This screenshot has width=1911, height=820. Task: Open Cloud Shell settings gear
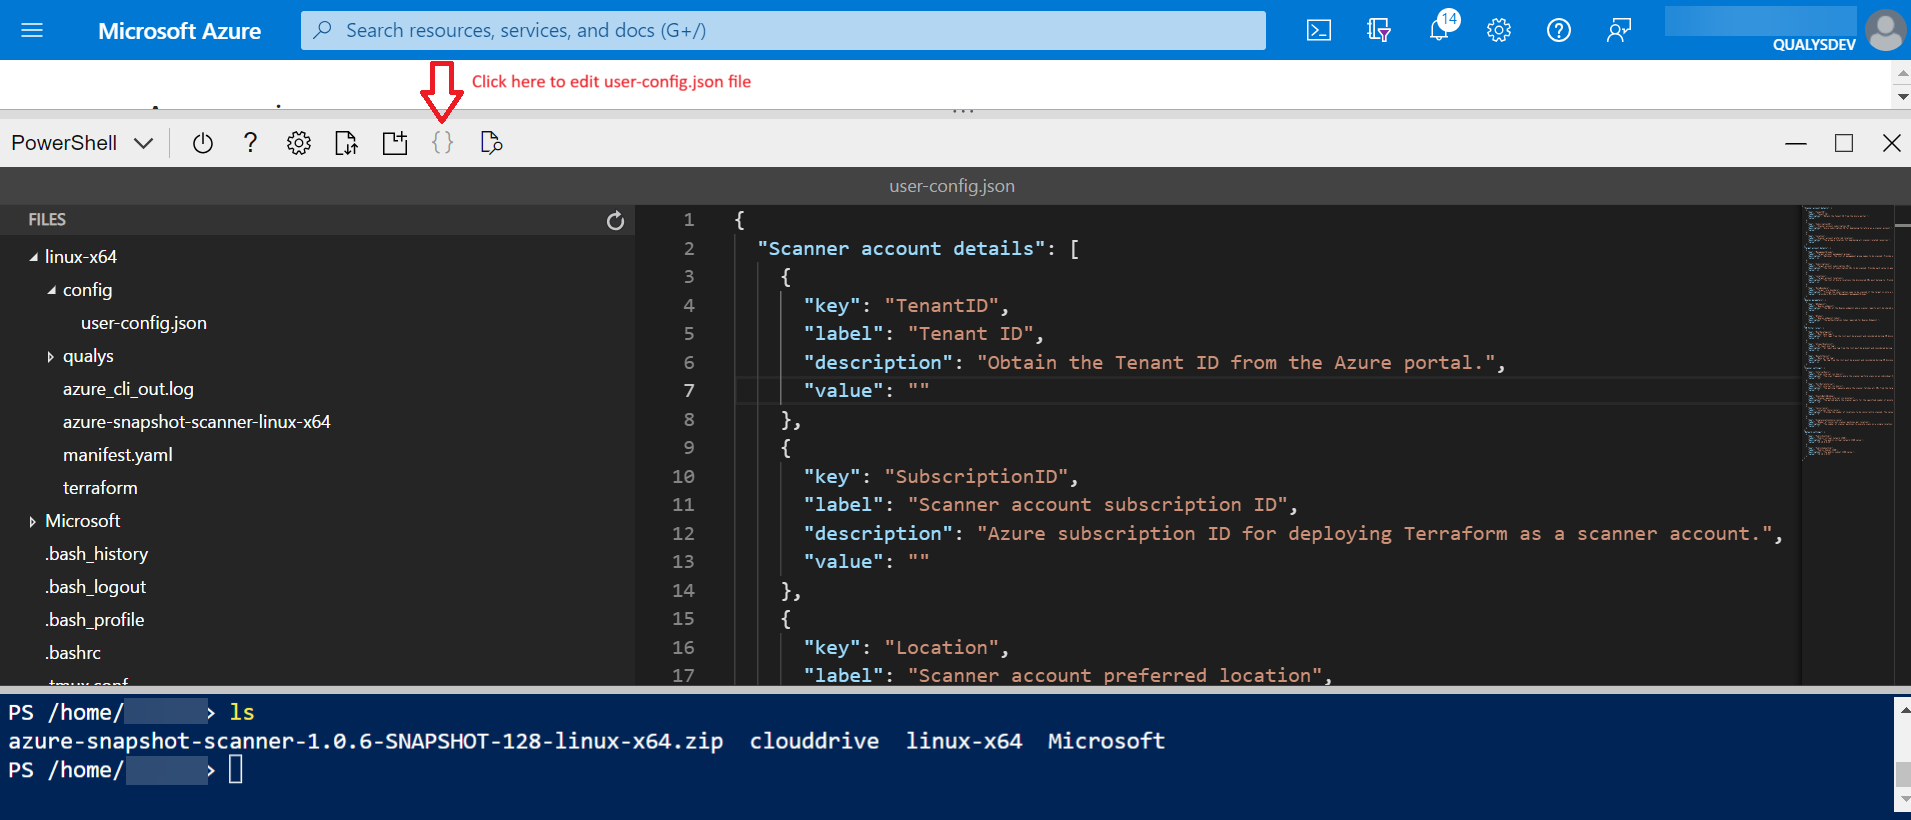coord(298,143)
